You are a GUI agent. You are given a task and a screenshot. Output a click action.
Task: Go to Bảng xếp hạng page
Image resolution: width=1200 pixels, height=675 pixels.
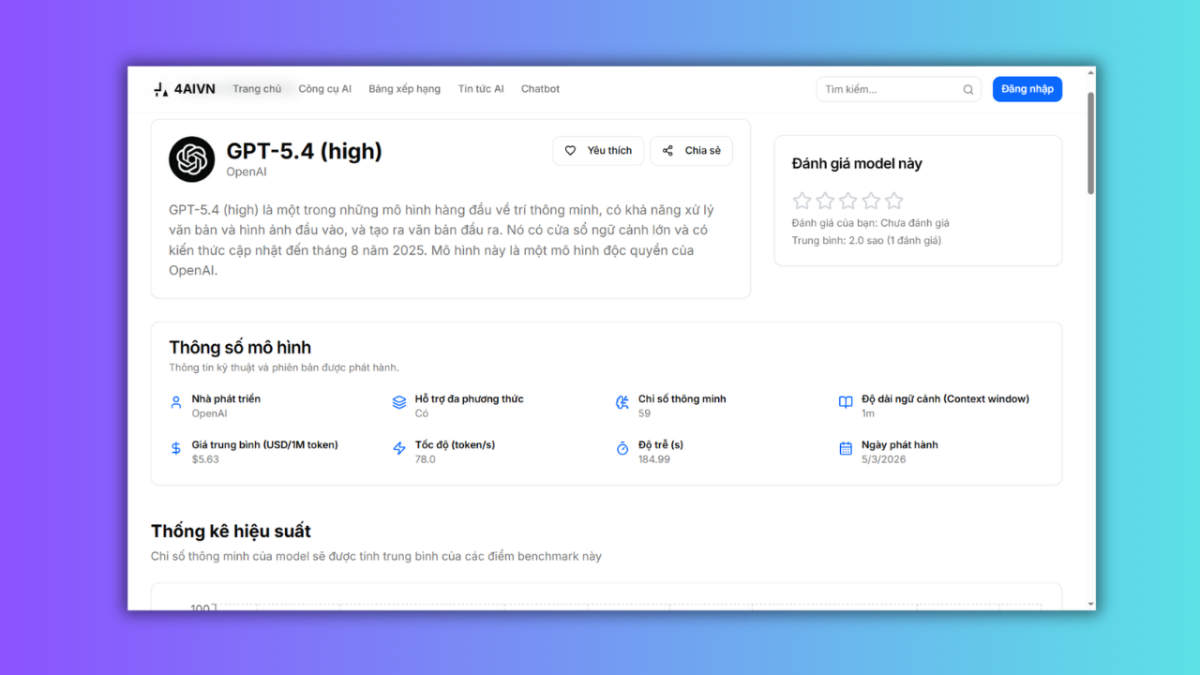[404, 89]
